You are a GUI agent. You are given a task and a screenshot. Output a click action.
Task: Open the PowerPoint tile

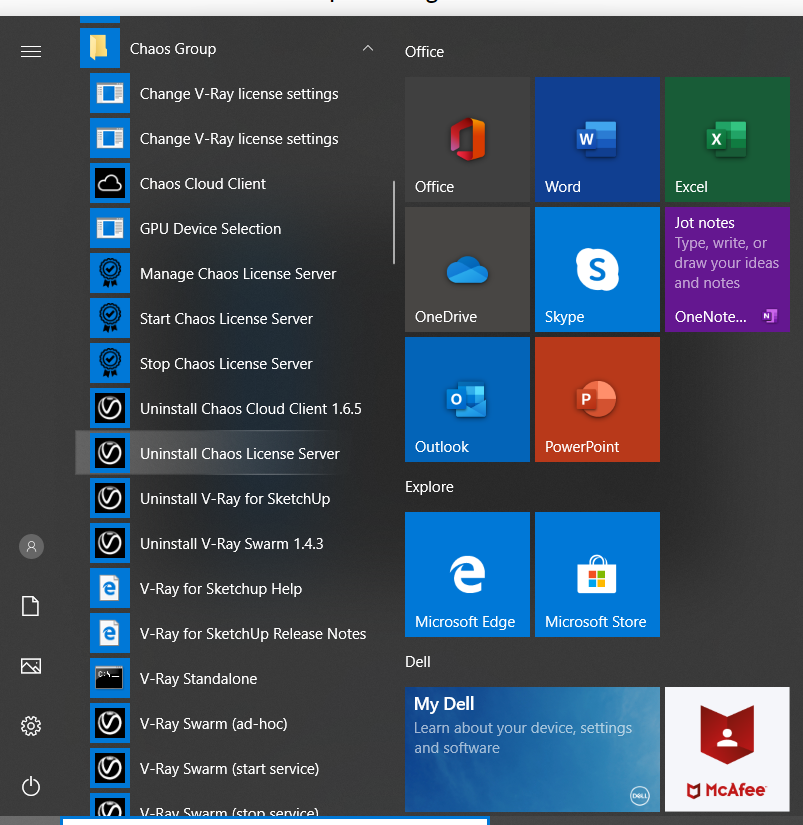[597, 400]
